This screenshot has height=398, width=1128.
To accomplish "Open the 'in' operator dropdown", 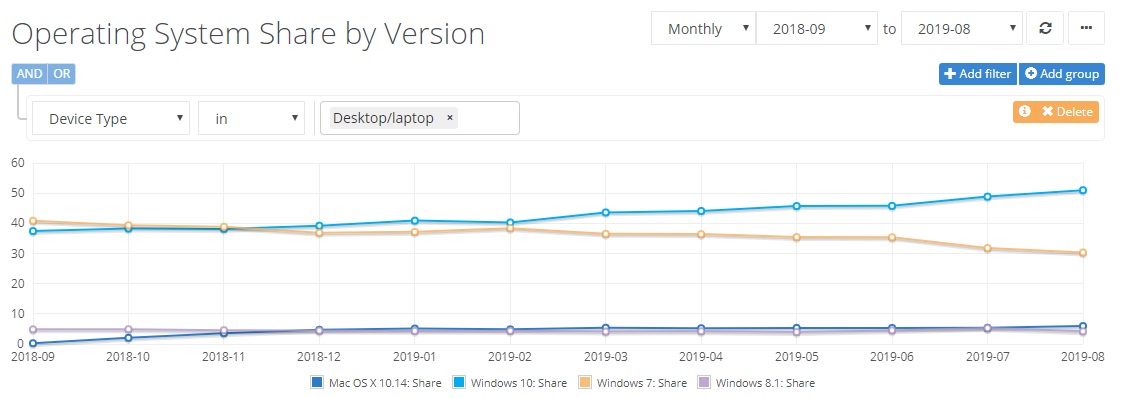I will (251, 119).
